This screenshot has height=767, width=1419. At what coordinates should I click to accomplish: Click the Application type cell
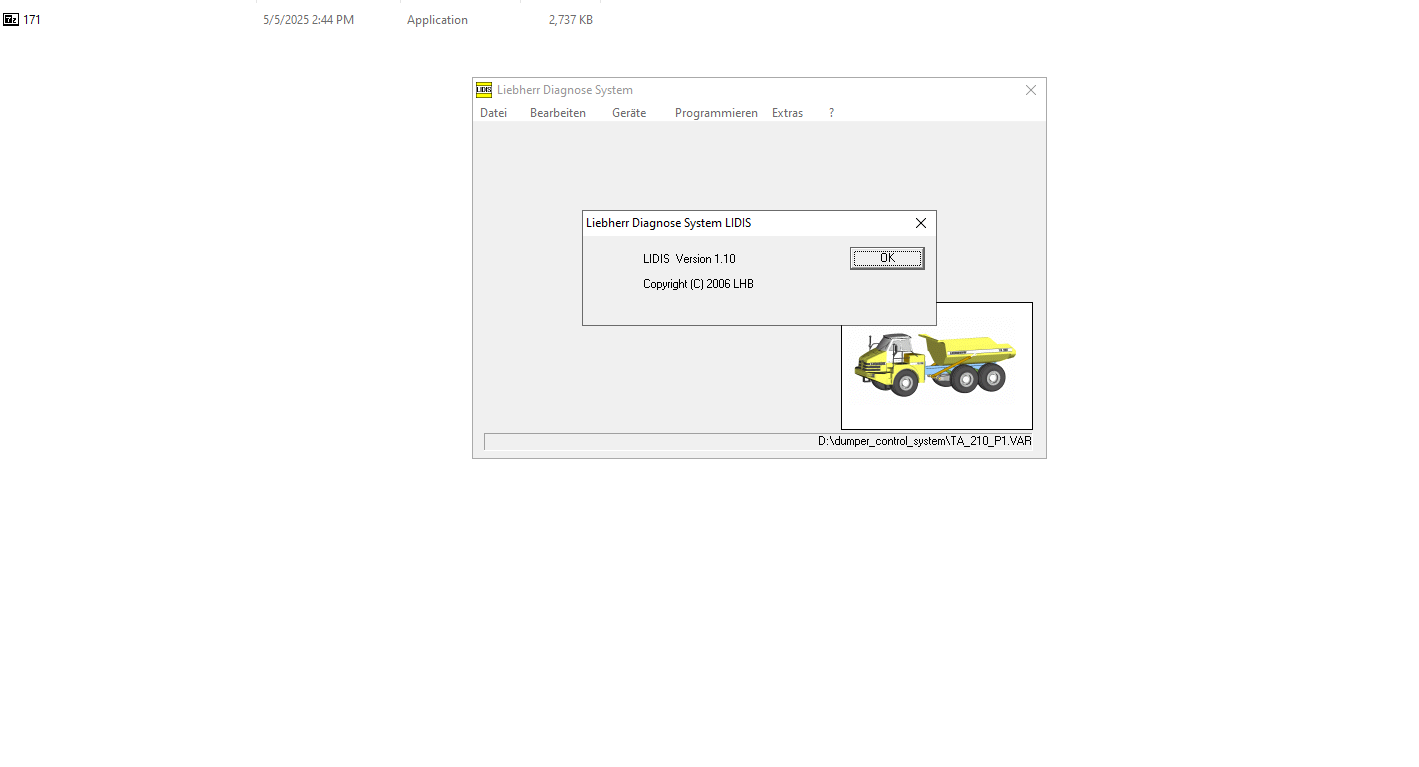(x=437, y=20)
